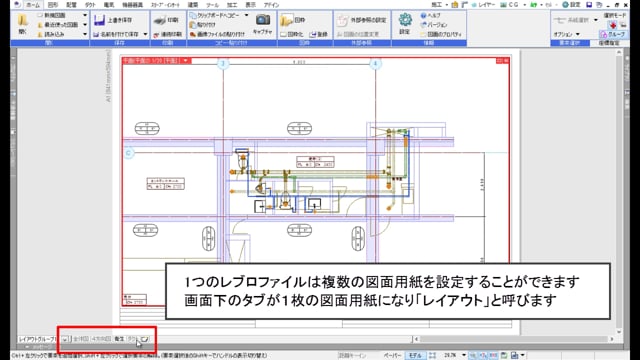This screenshot has width=640, height=360.
Task: Click the application logo icon at top-left
Action: click(x=17, y=5)
